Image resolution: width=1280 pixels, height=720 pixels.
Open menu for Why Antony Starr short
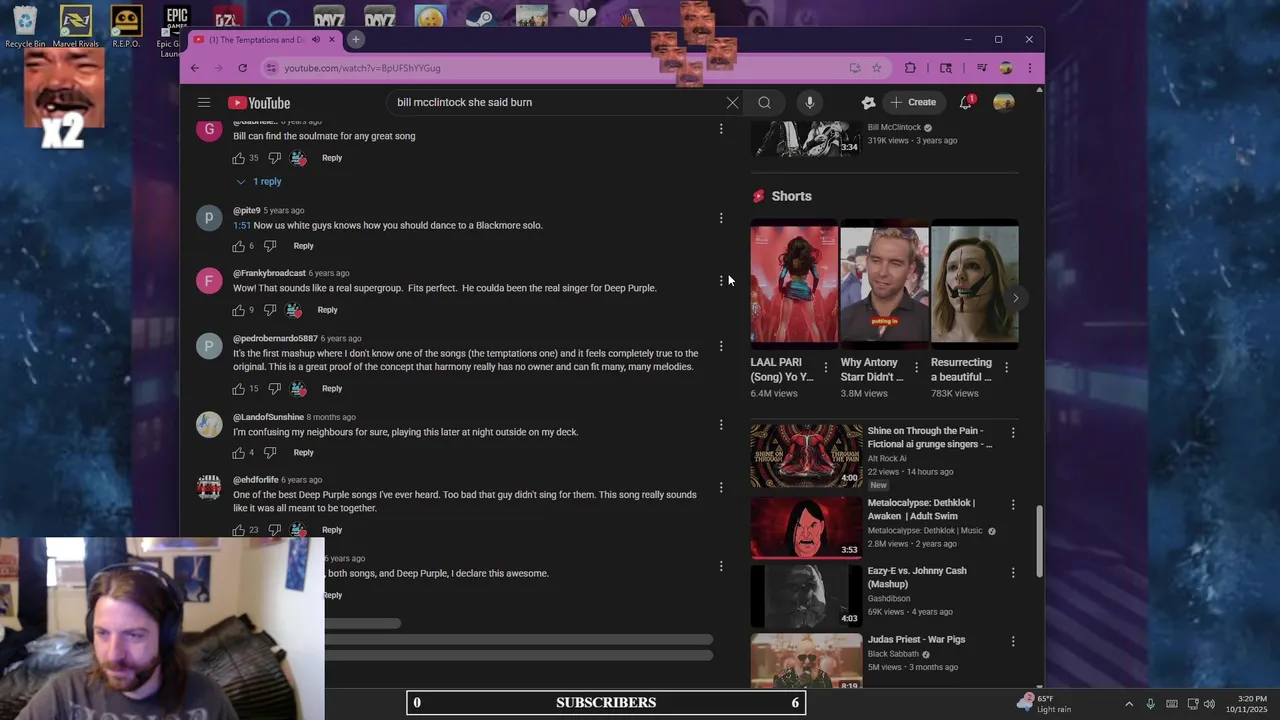point(916,368)
